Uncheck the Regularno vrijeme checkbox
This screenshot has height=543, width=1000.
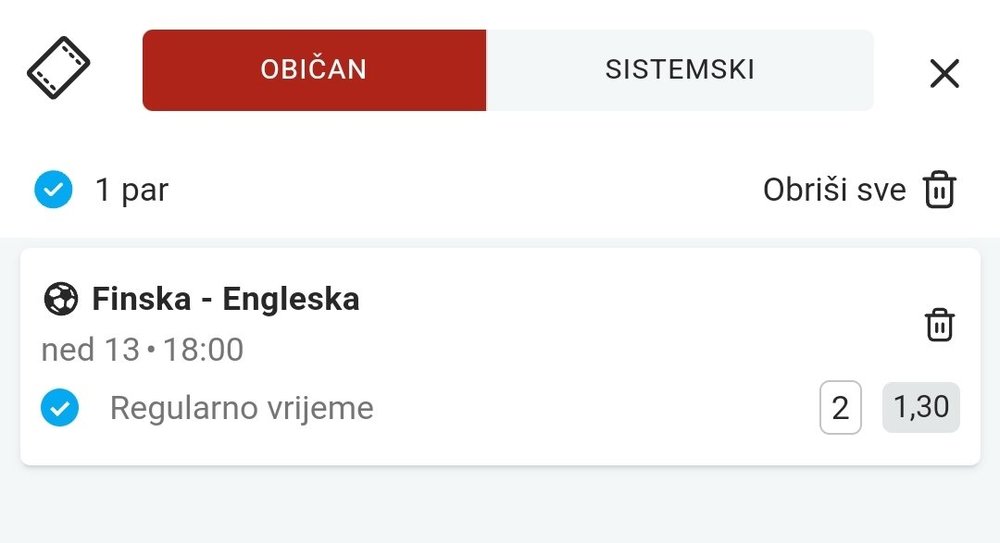click(60, 408)
